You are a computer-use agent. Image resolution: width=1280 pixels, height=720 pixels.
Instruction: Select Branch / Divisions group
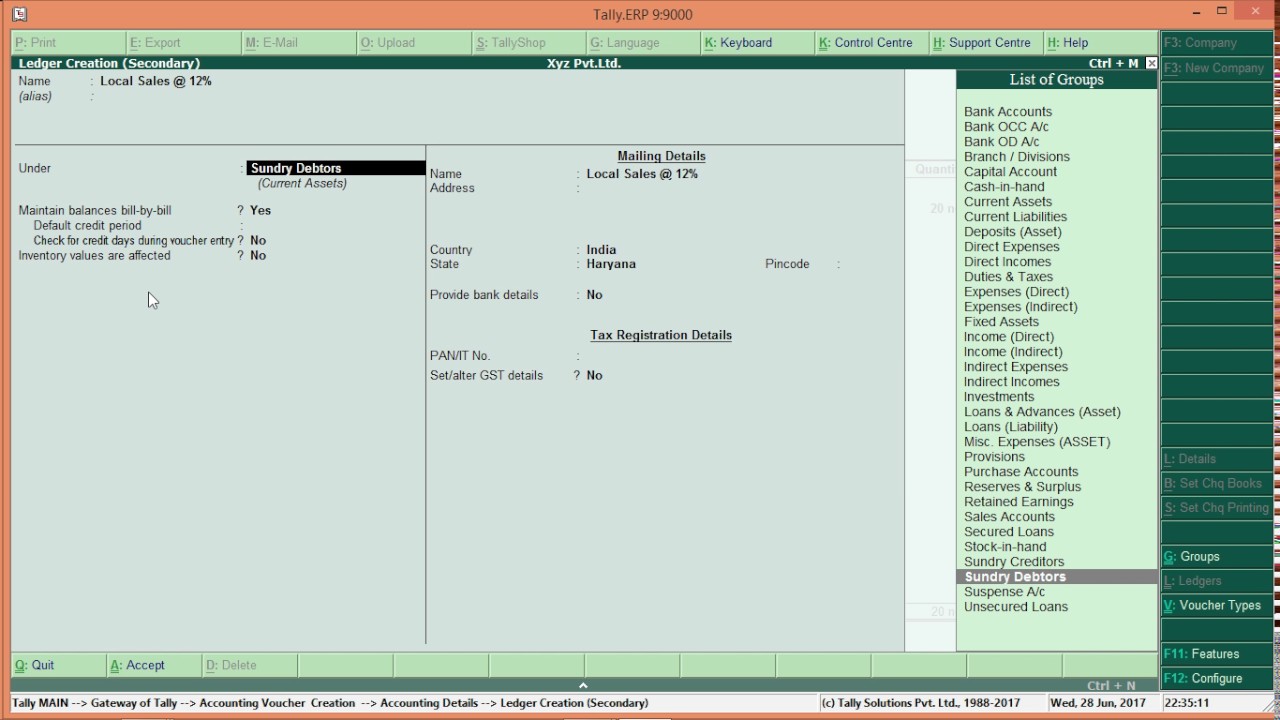[1017, 157]
